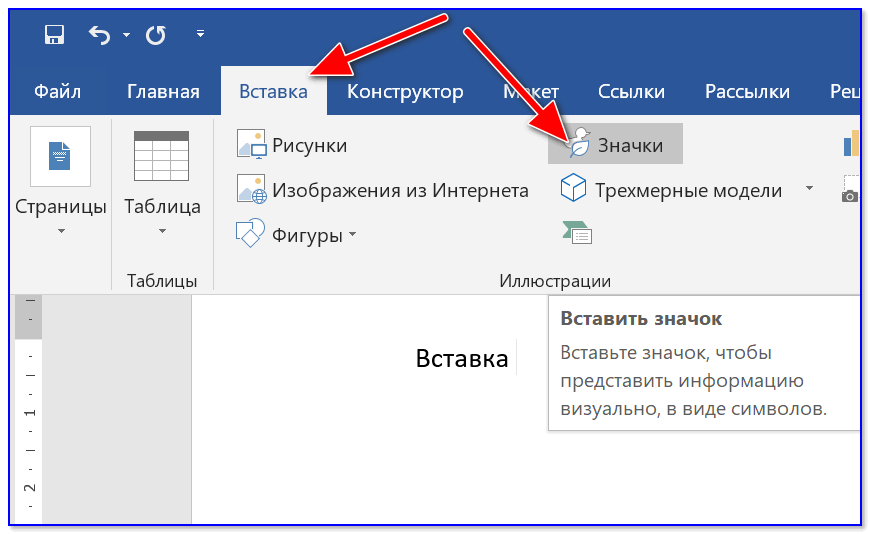The height and width of the screenshot is (534, 870).
Task: Click the Таблица grid icon
Action: pos(161,156)
